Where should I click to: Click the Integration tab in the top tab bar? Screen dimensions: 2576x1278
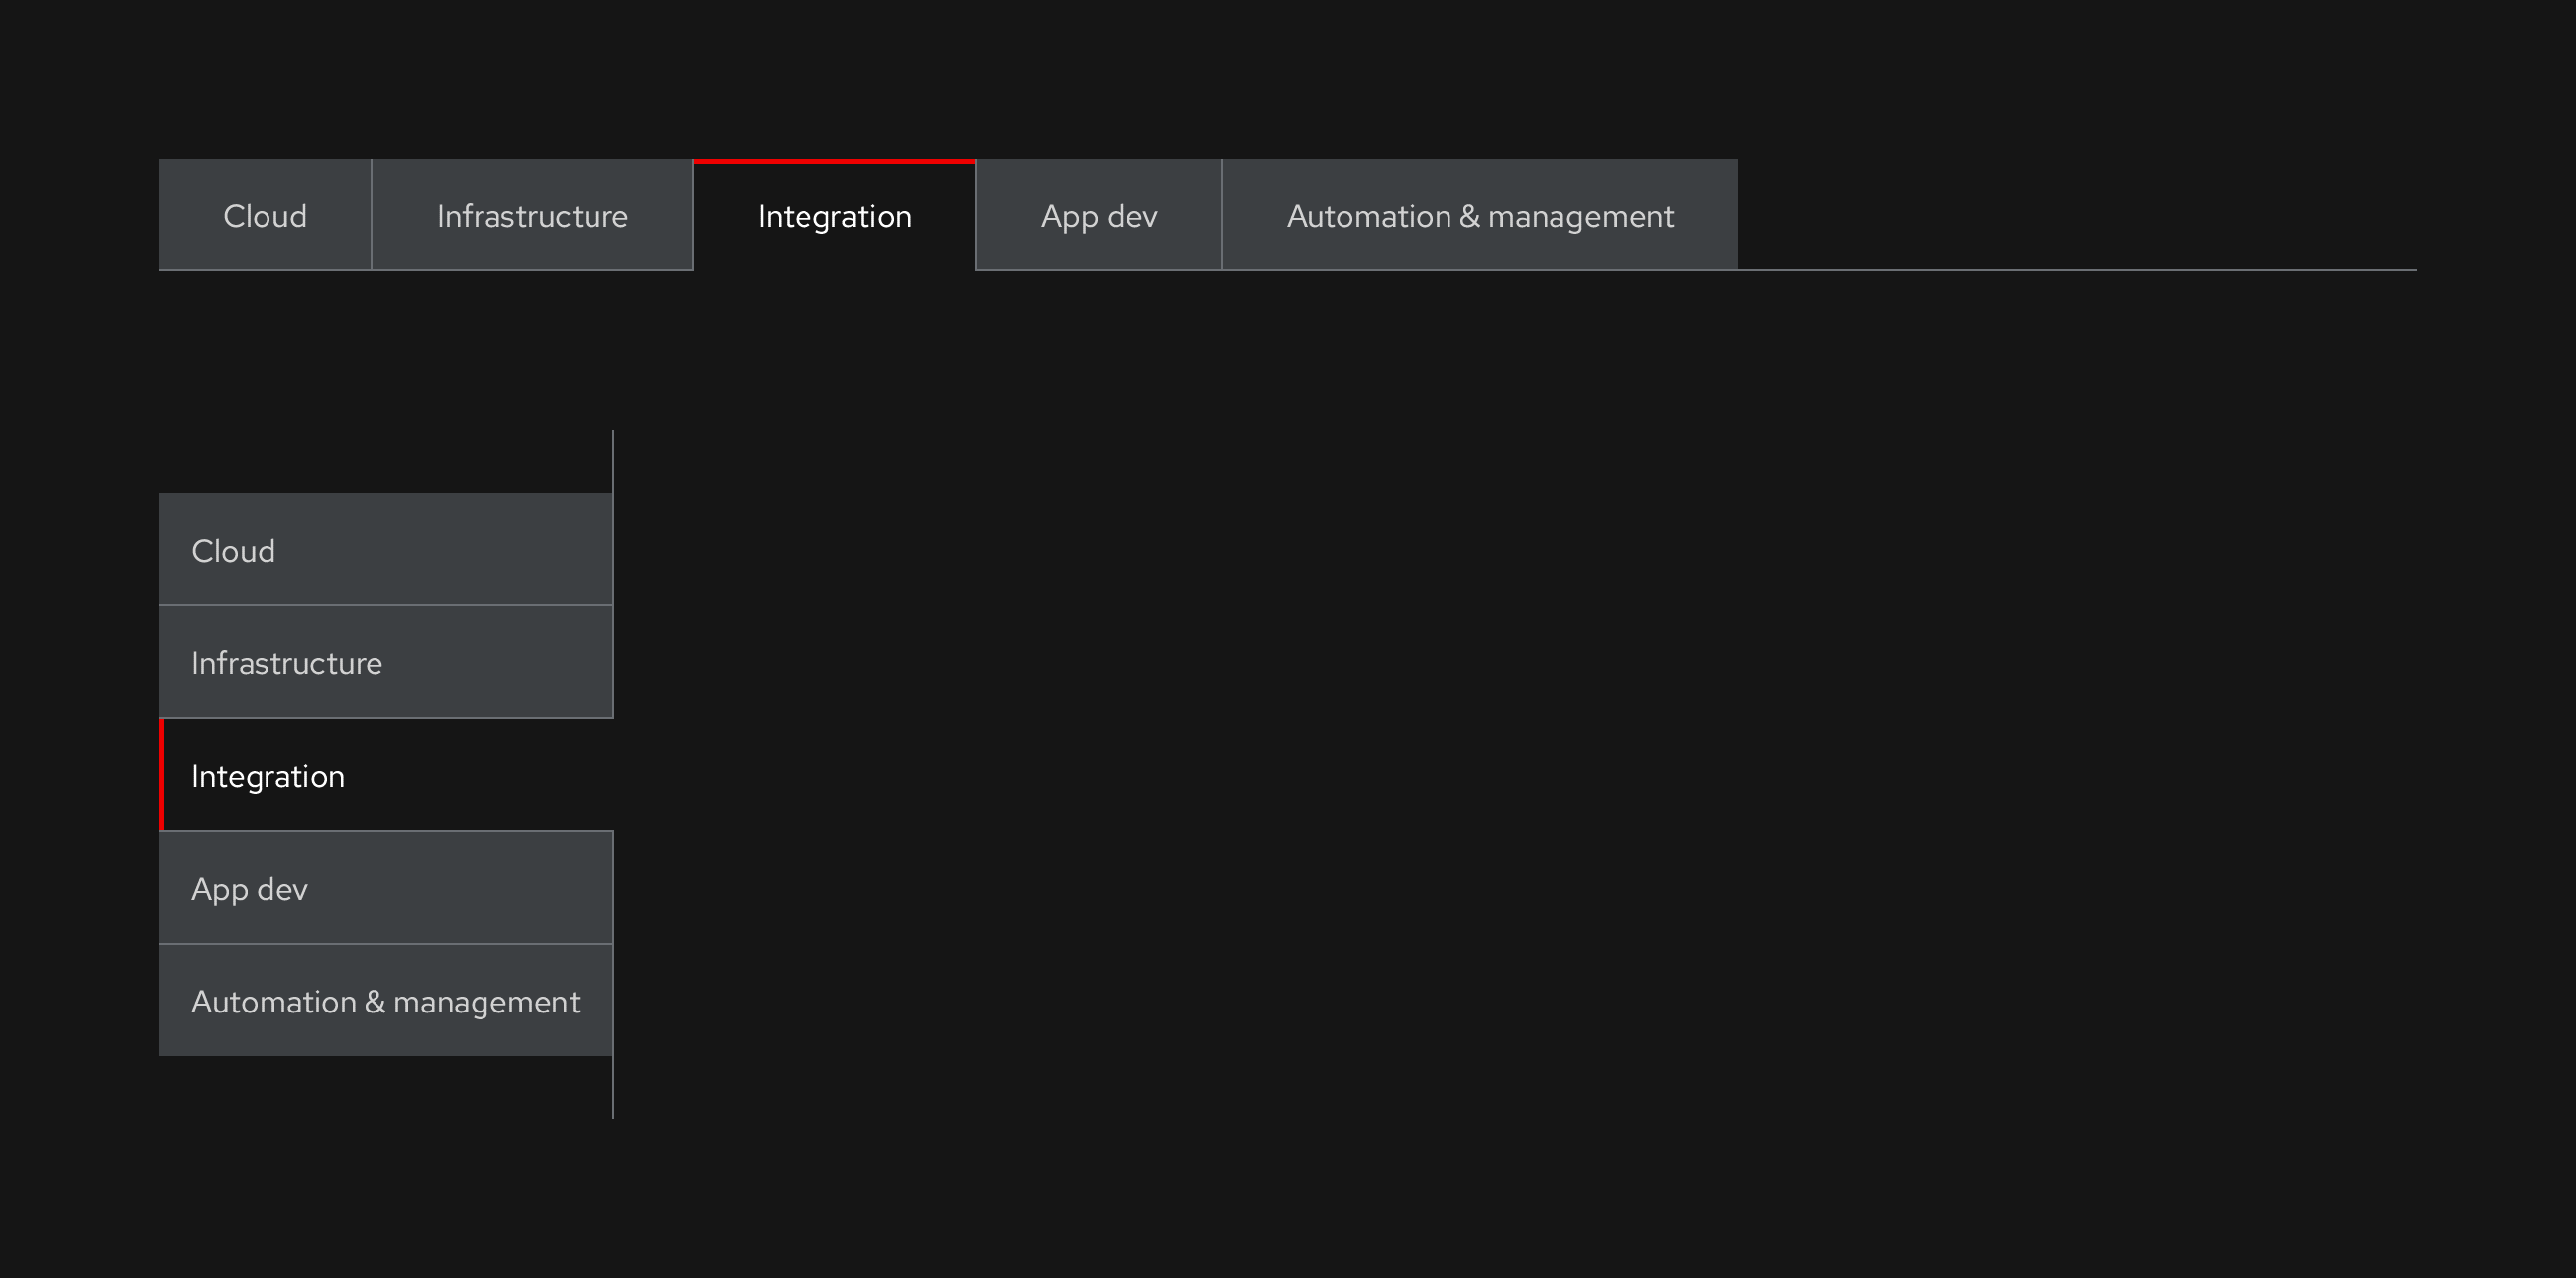(833, 214)
